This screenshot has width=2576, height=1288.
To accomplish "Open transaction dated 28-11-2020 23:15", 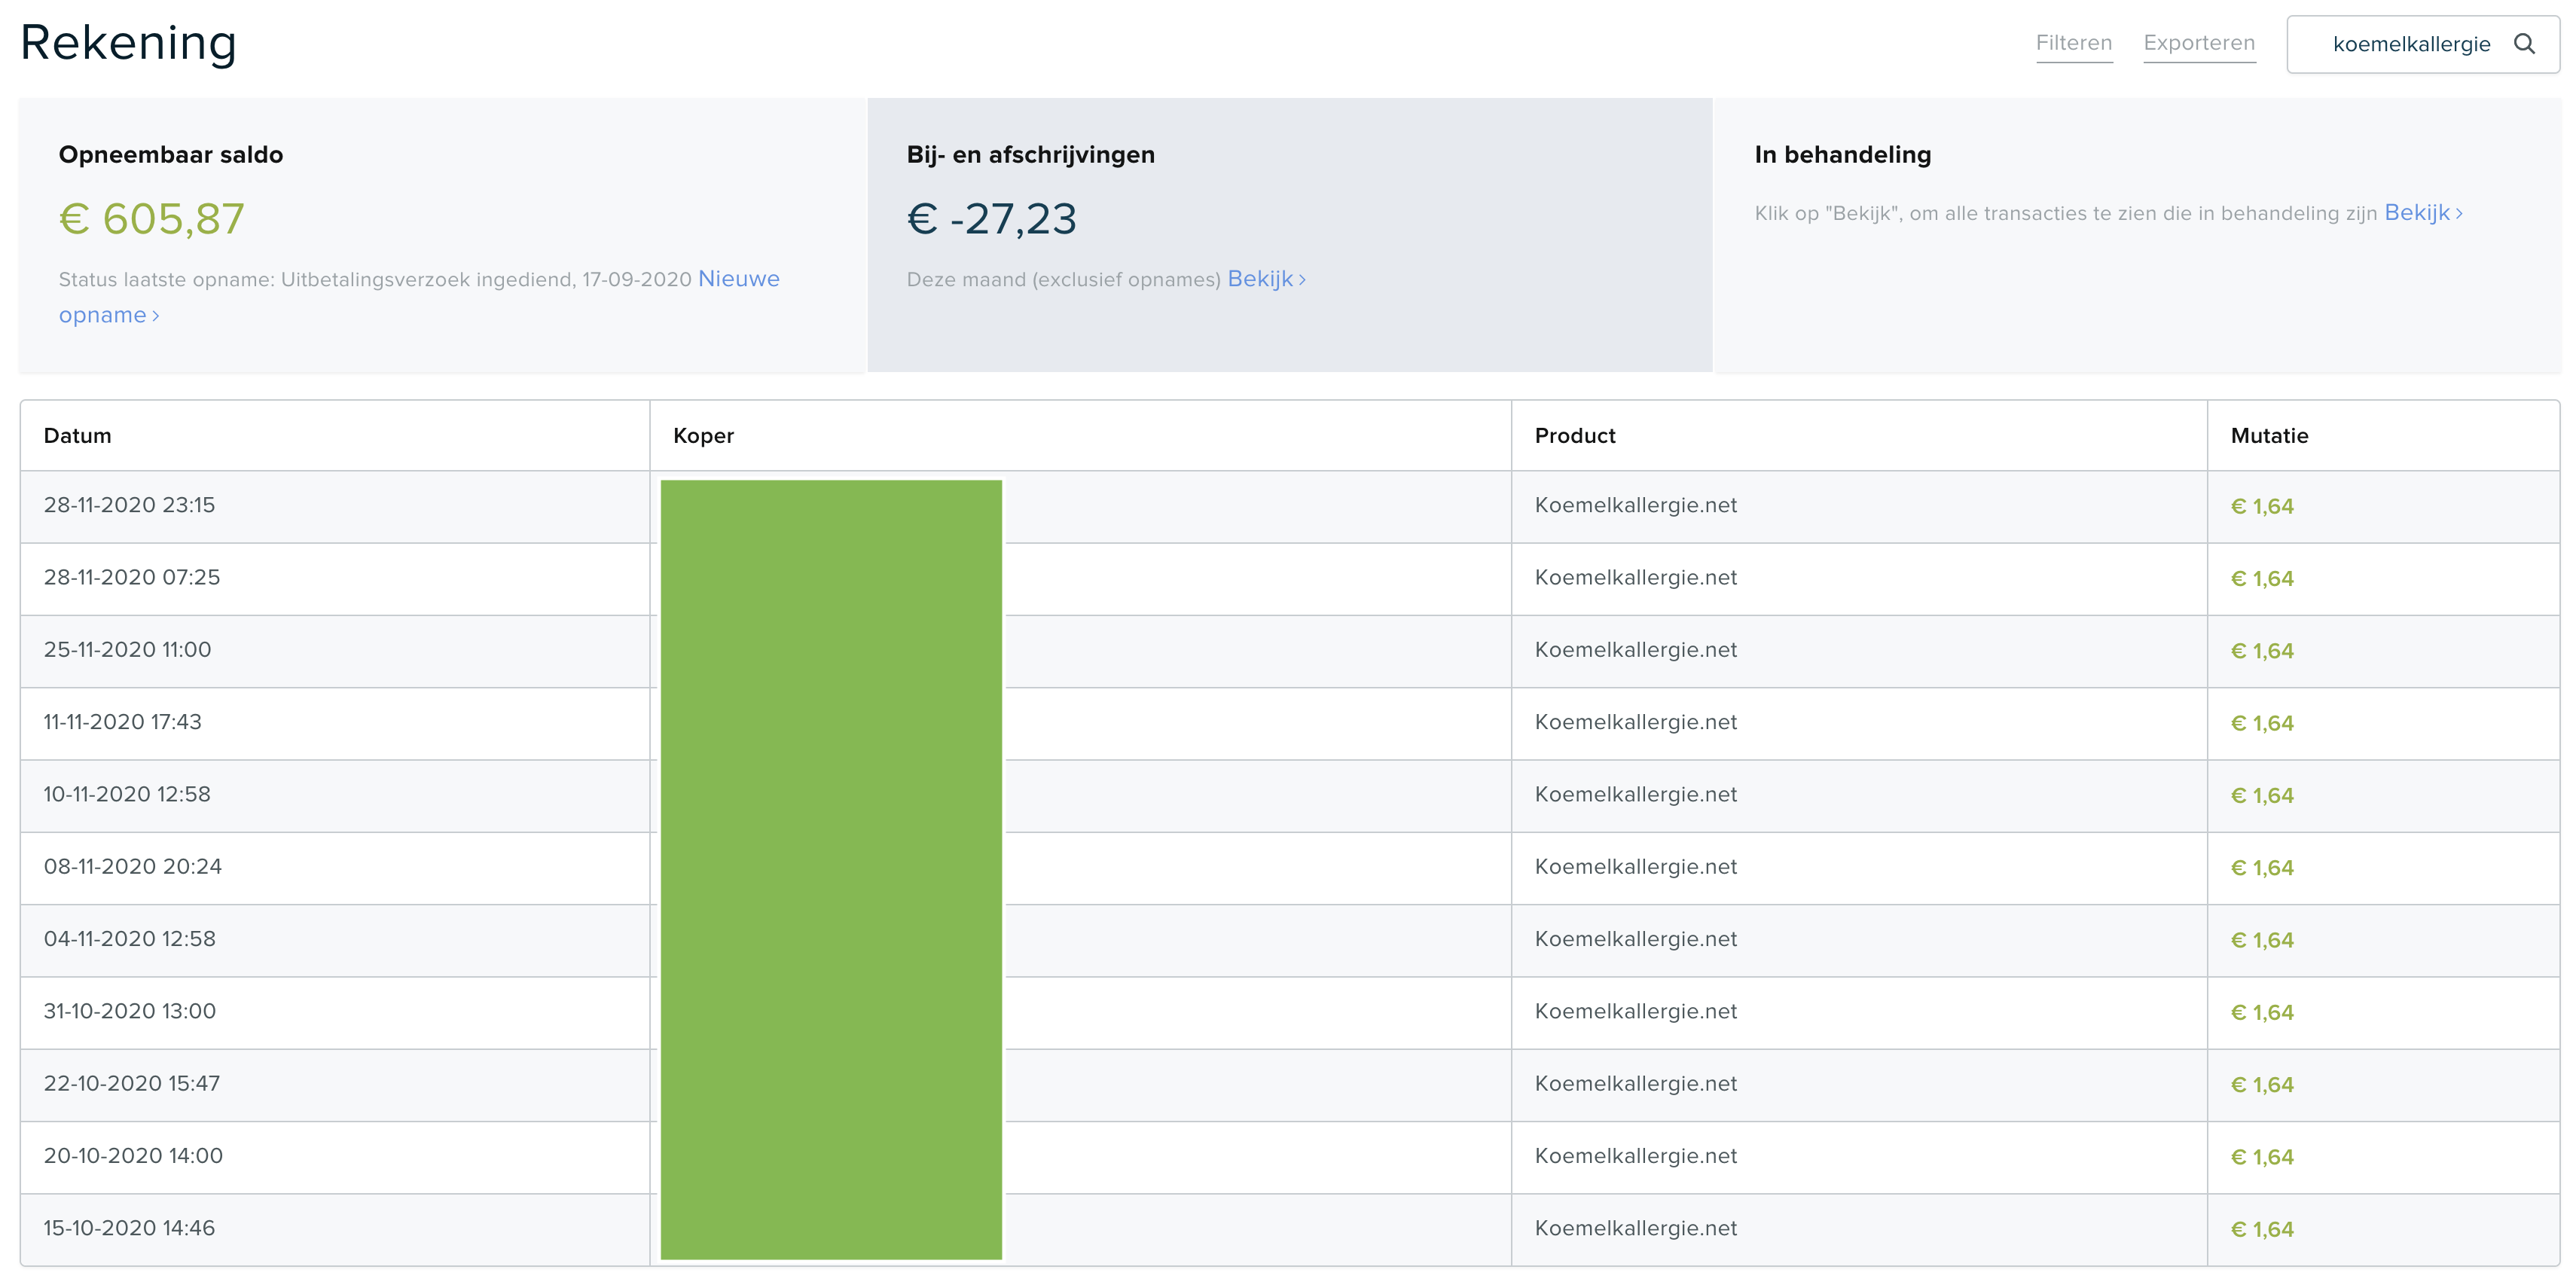I will coord(1290,507).
